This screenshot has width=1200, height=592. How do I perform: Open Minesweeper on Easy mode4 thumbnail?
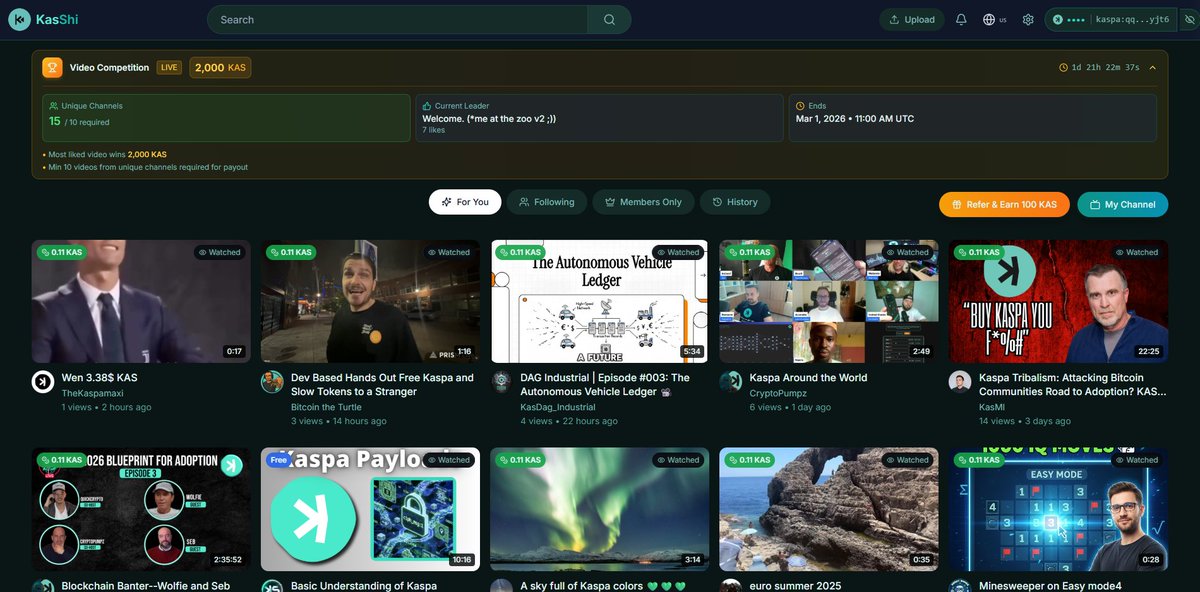[x=1058, y=509]
